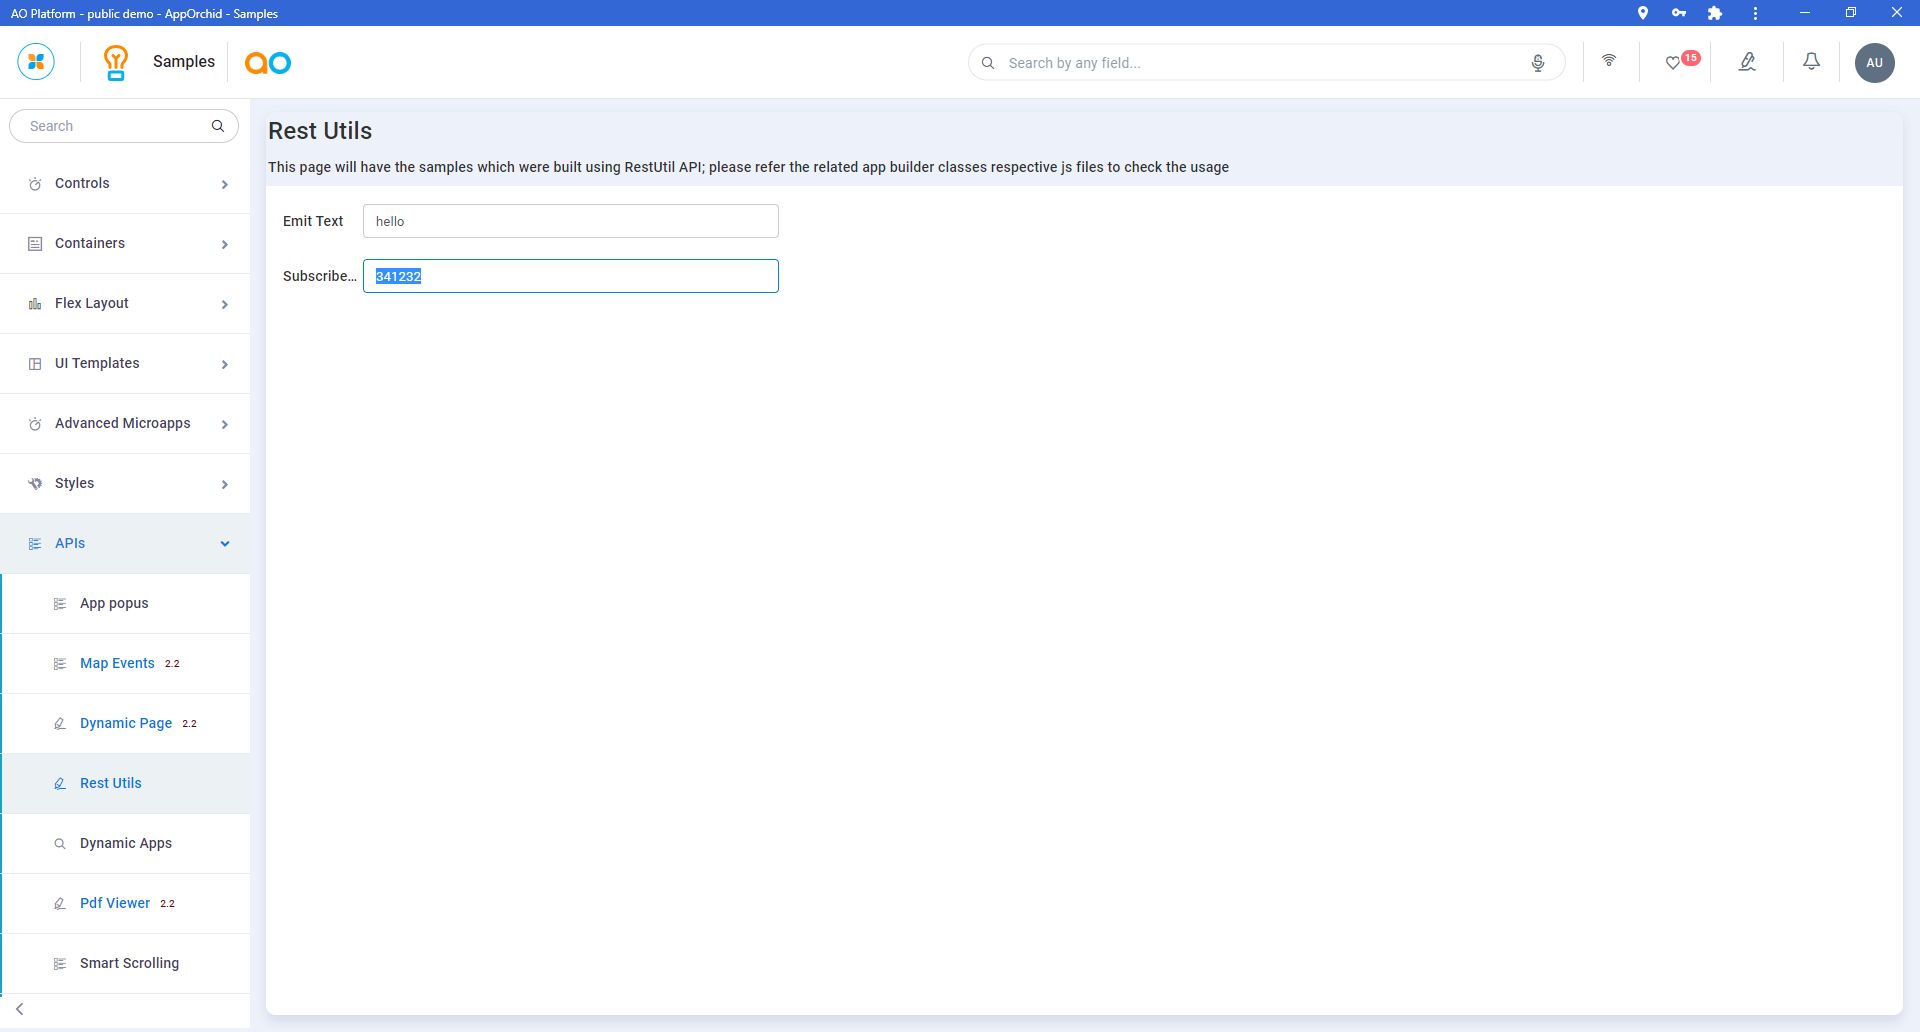Collapse the APIs section chevron
The height and width of the screenshot is (1032, 1920).
tap(225, 544)
